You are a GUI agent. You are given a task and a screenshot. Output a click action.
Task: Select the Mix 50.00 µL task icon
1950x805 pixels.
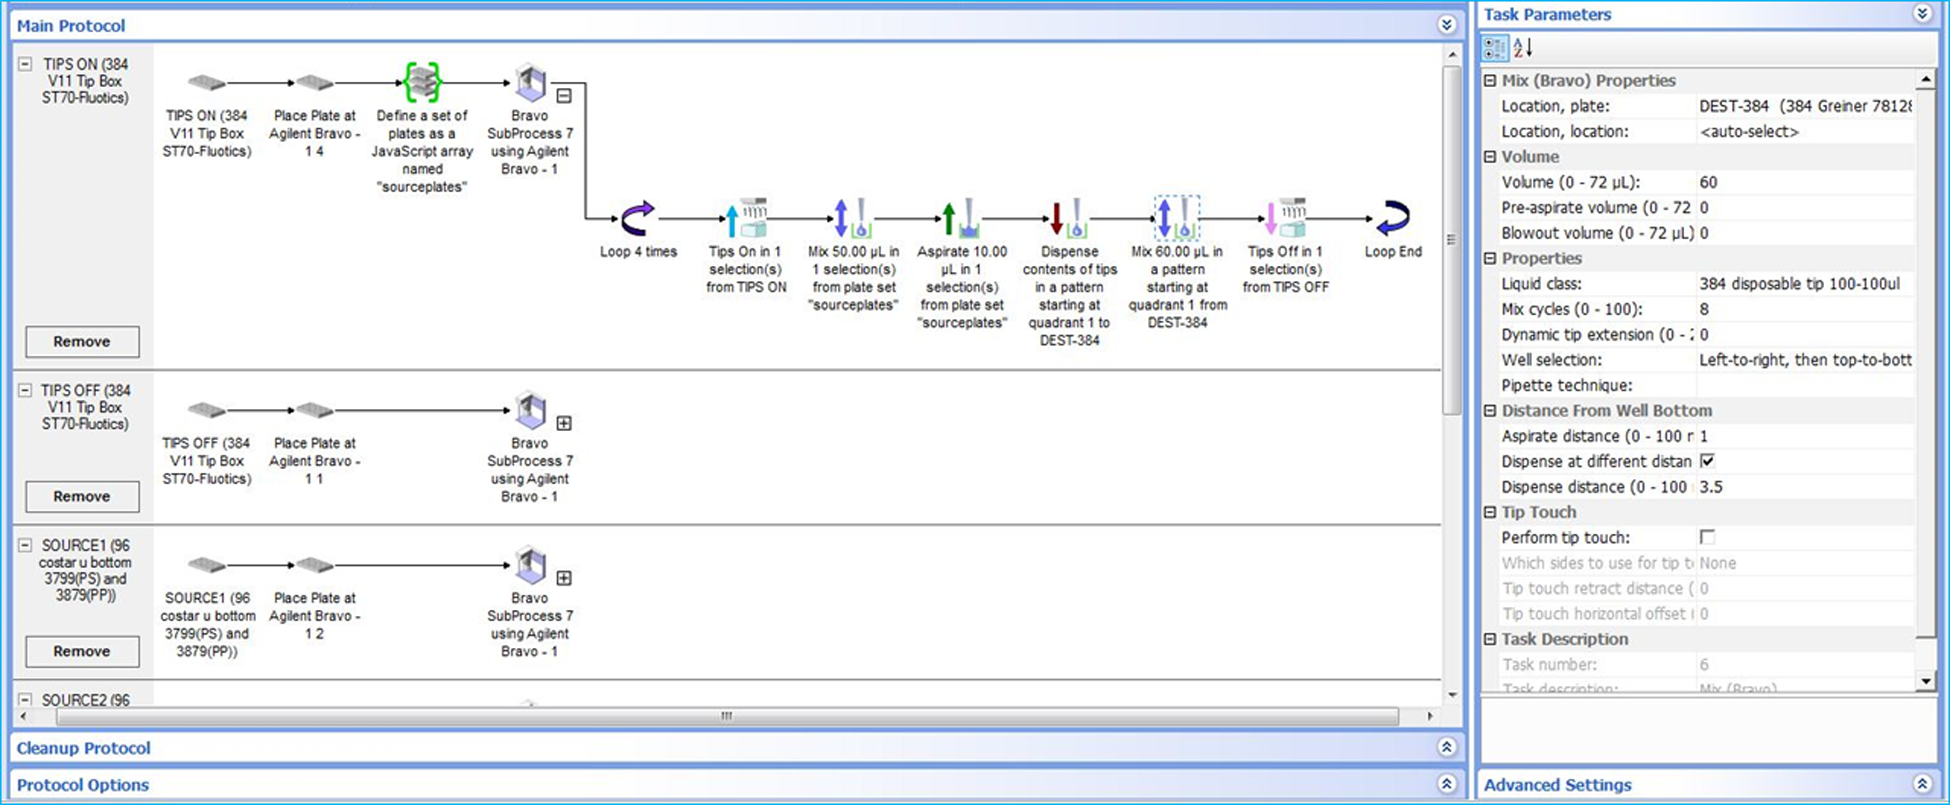852,218
